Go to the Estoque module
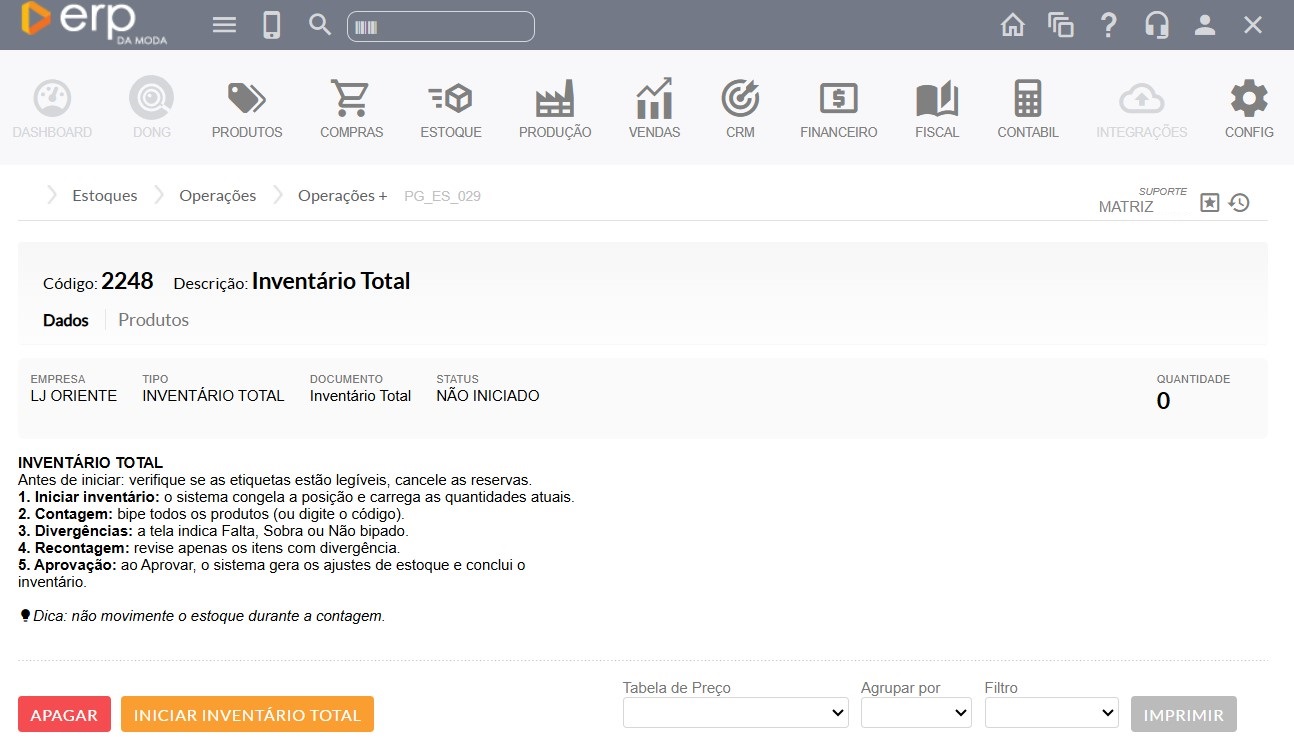The width and height of the screenshot is (1294, 756). (x=450, y=108)
